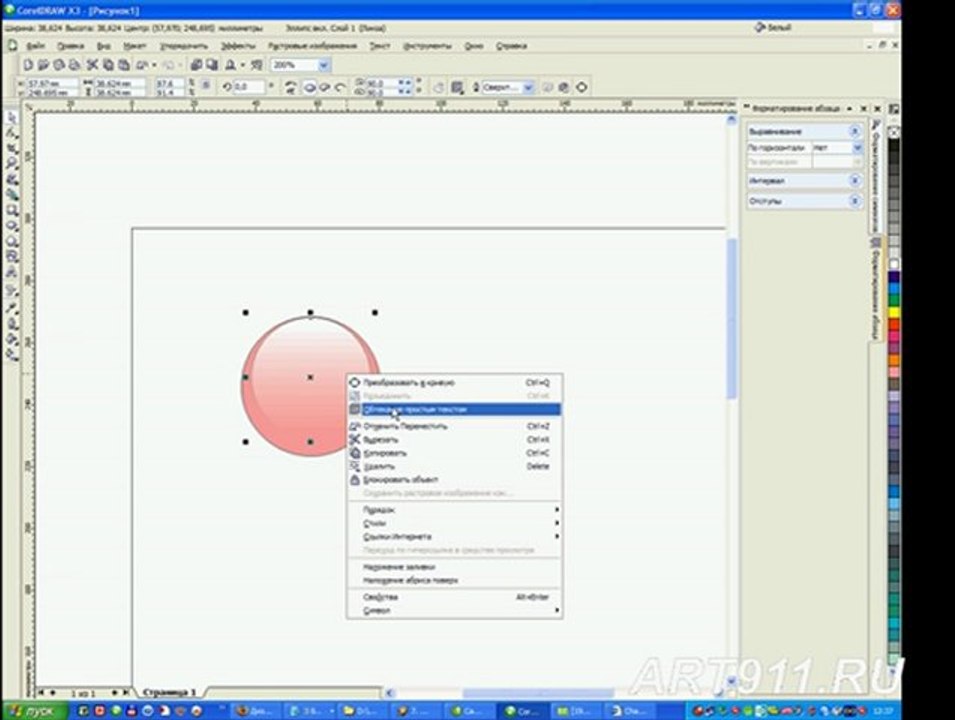The width and height of the screenshot is (955, 720).
Task: Click the Save toolbar icon
Action: click(59, 65)
